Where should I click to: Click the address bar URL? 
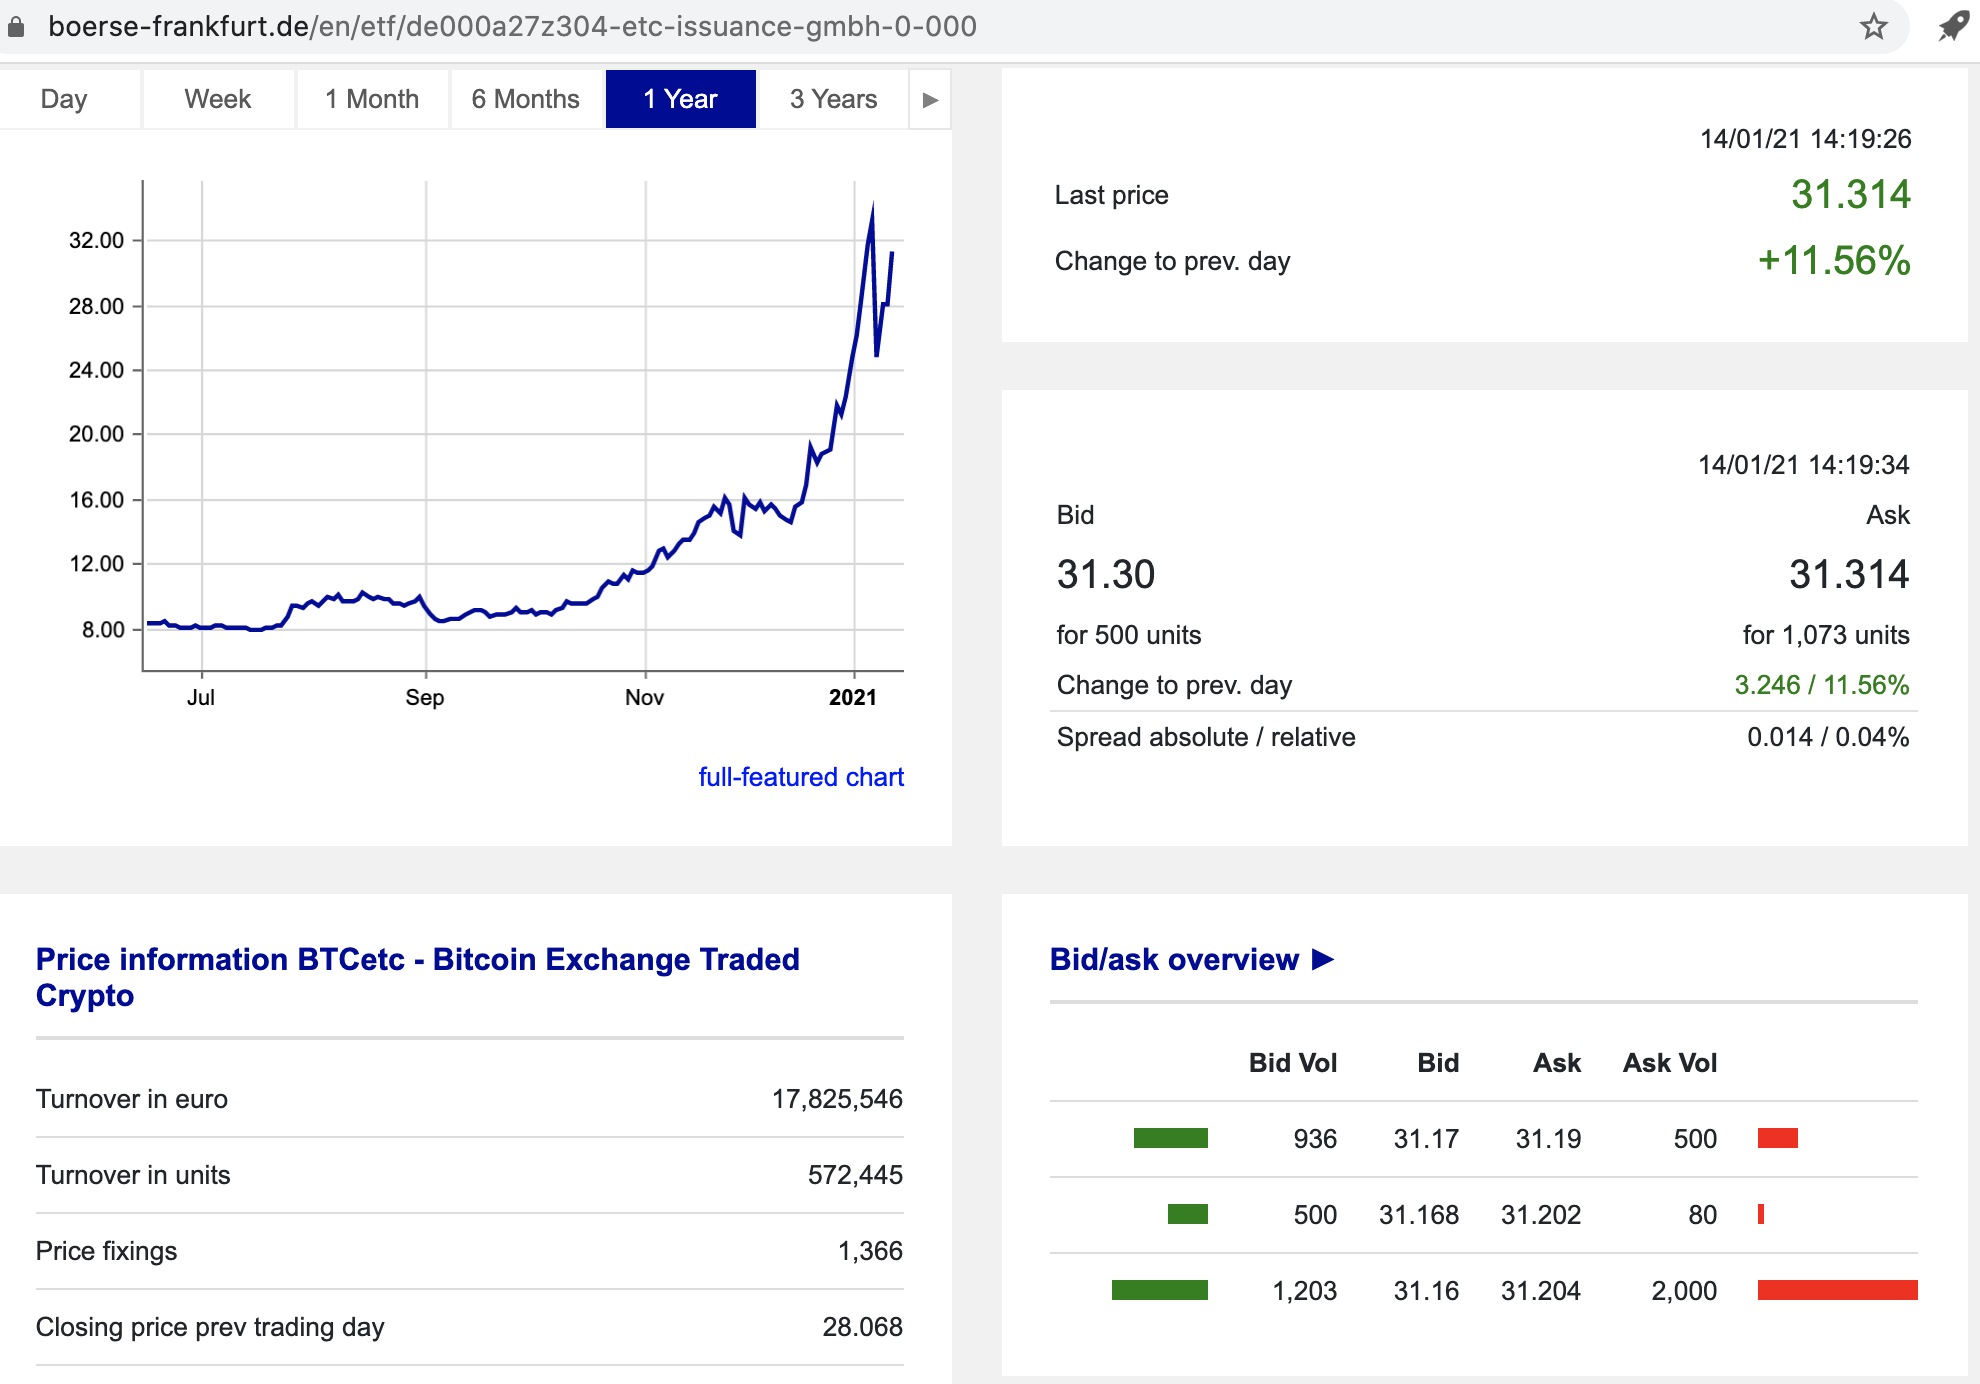click(x=513, y=26)
